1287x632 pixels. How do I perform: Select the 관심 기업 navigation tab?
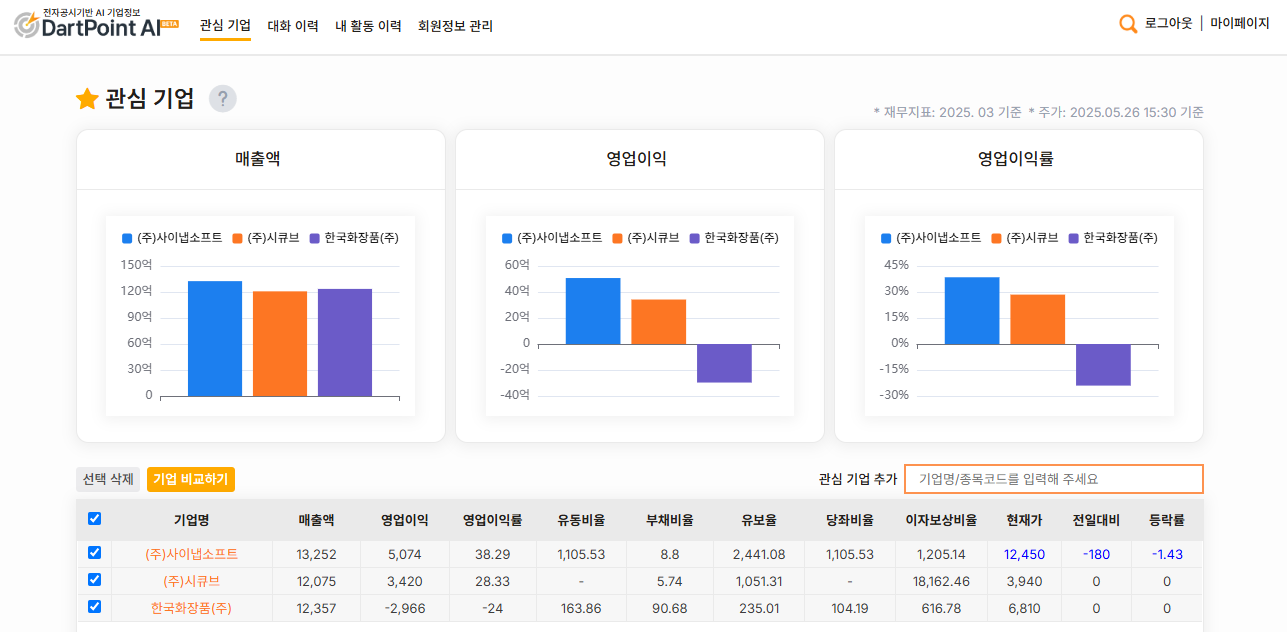(225, 27)
